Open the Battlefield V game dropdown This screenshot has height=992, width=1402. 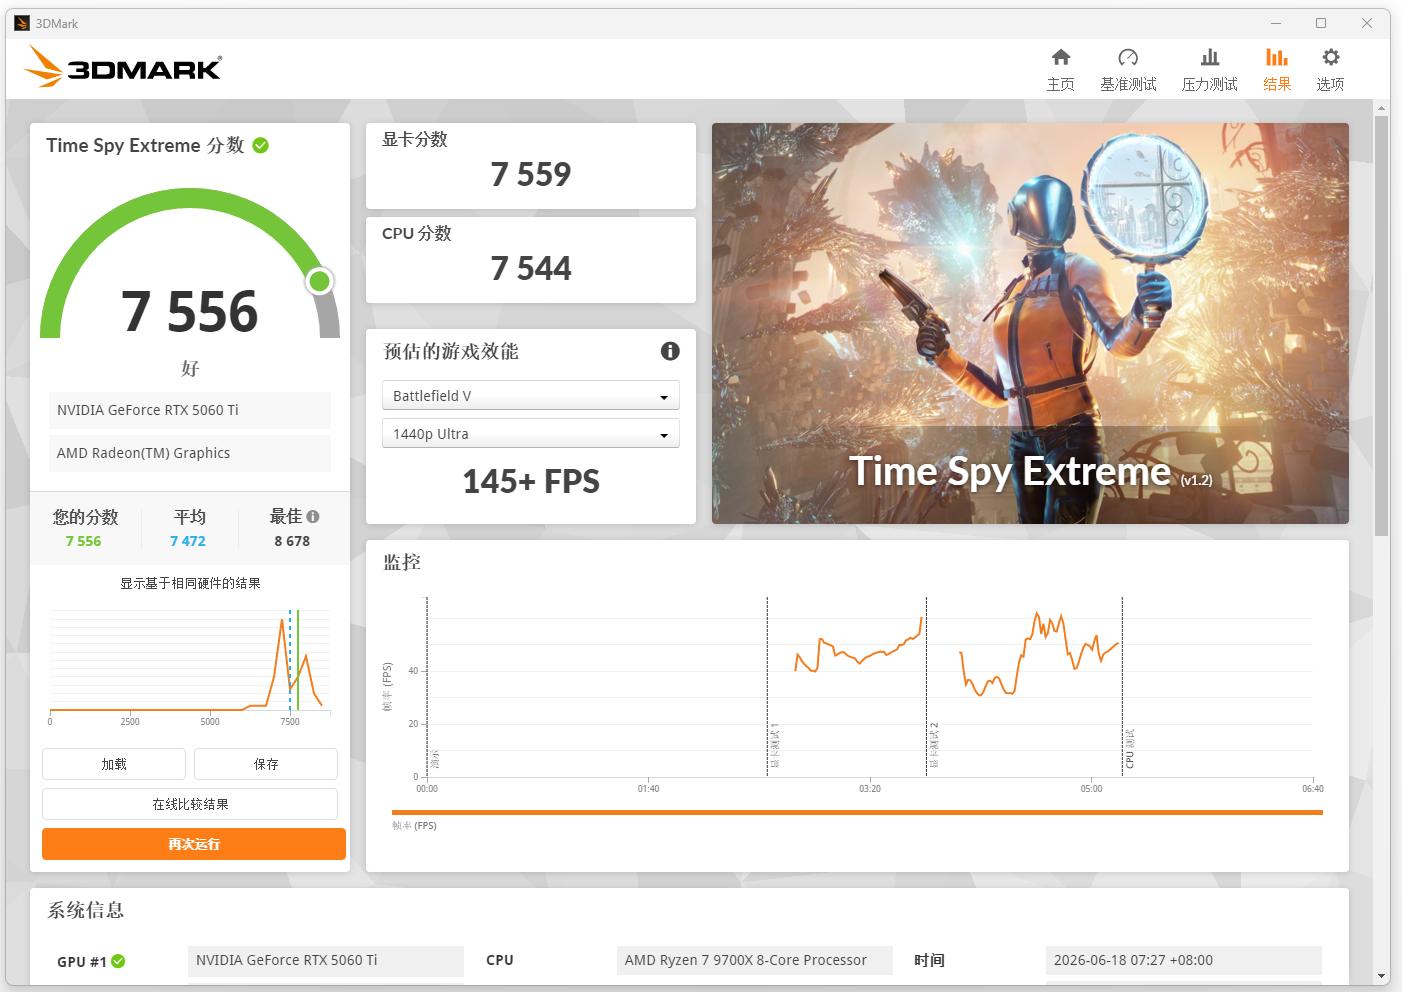[531, 396]
